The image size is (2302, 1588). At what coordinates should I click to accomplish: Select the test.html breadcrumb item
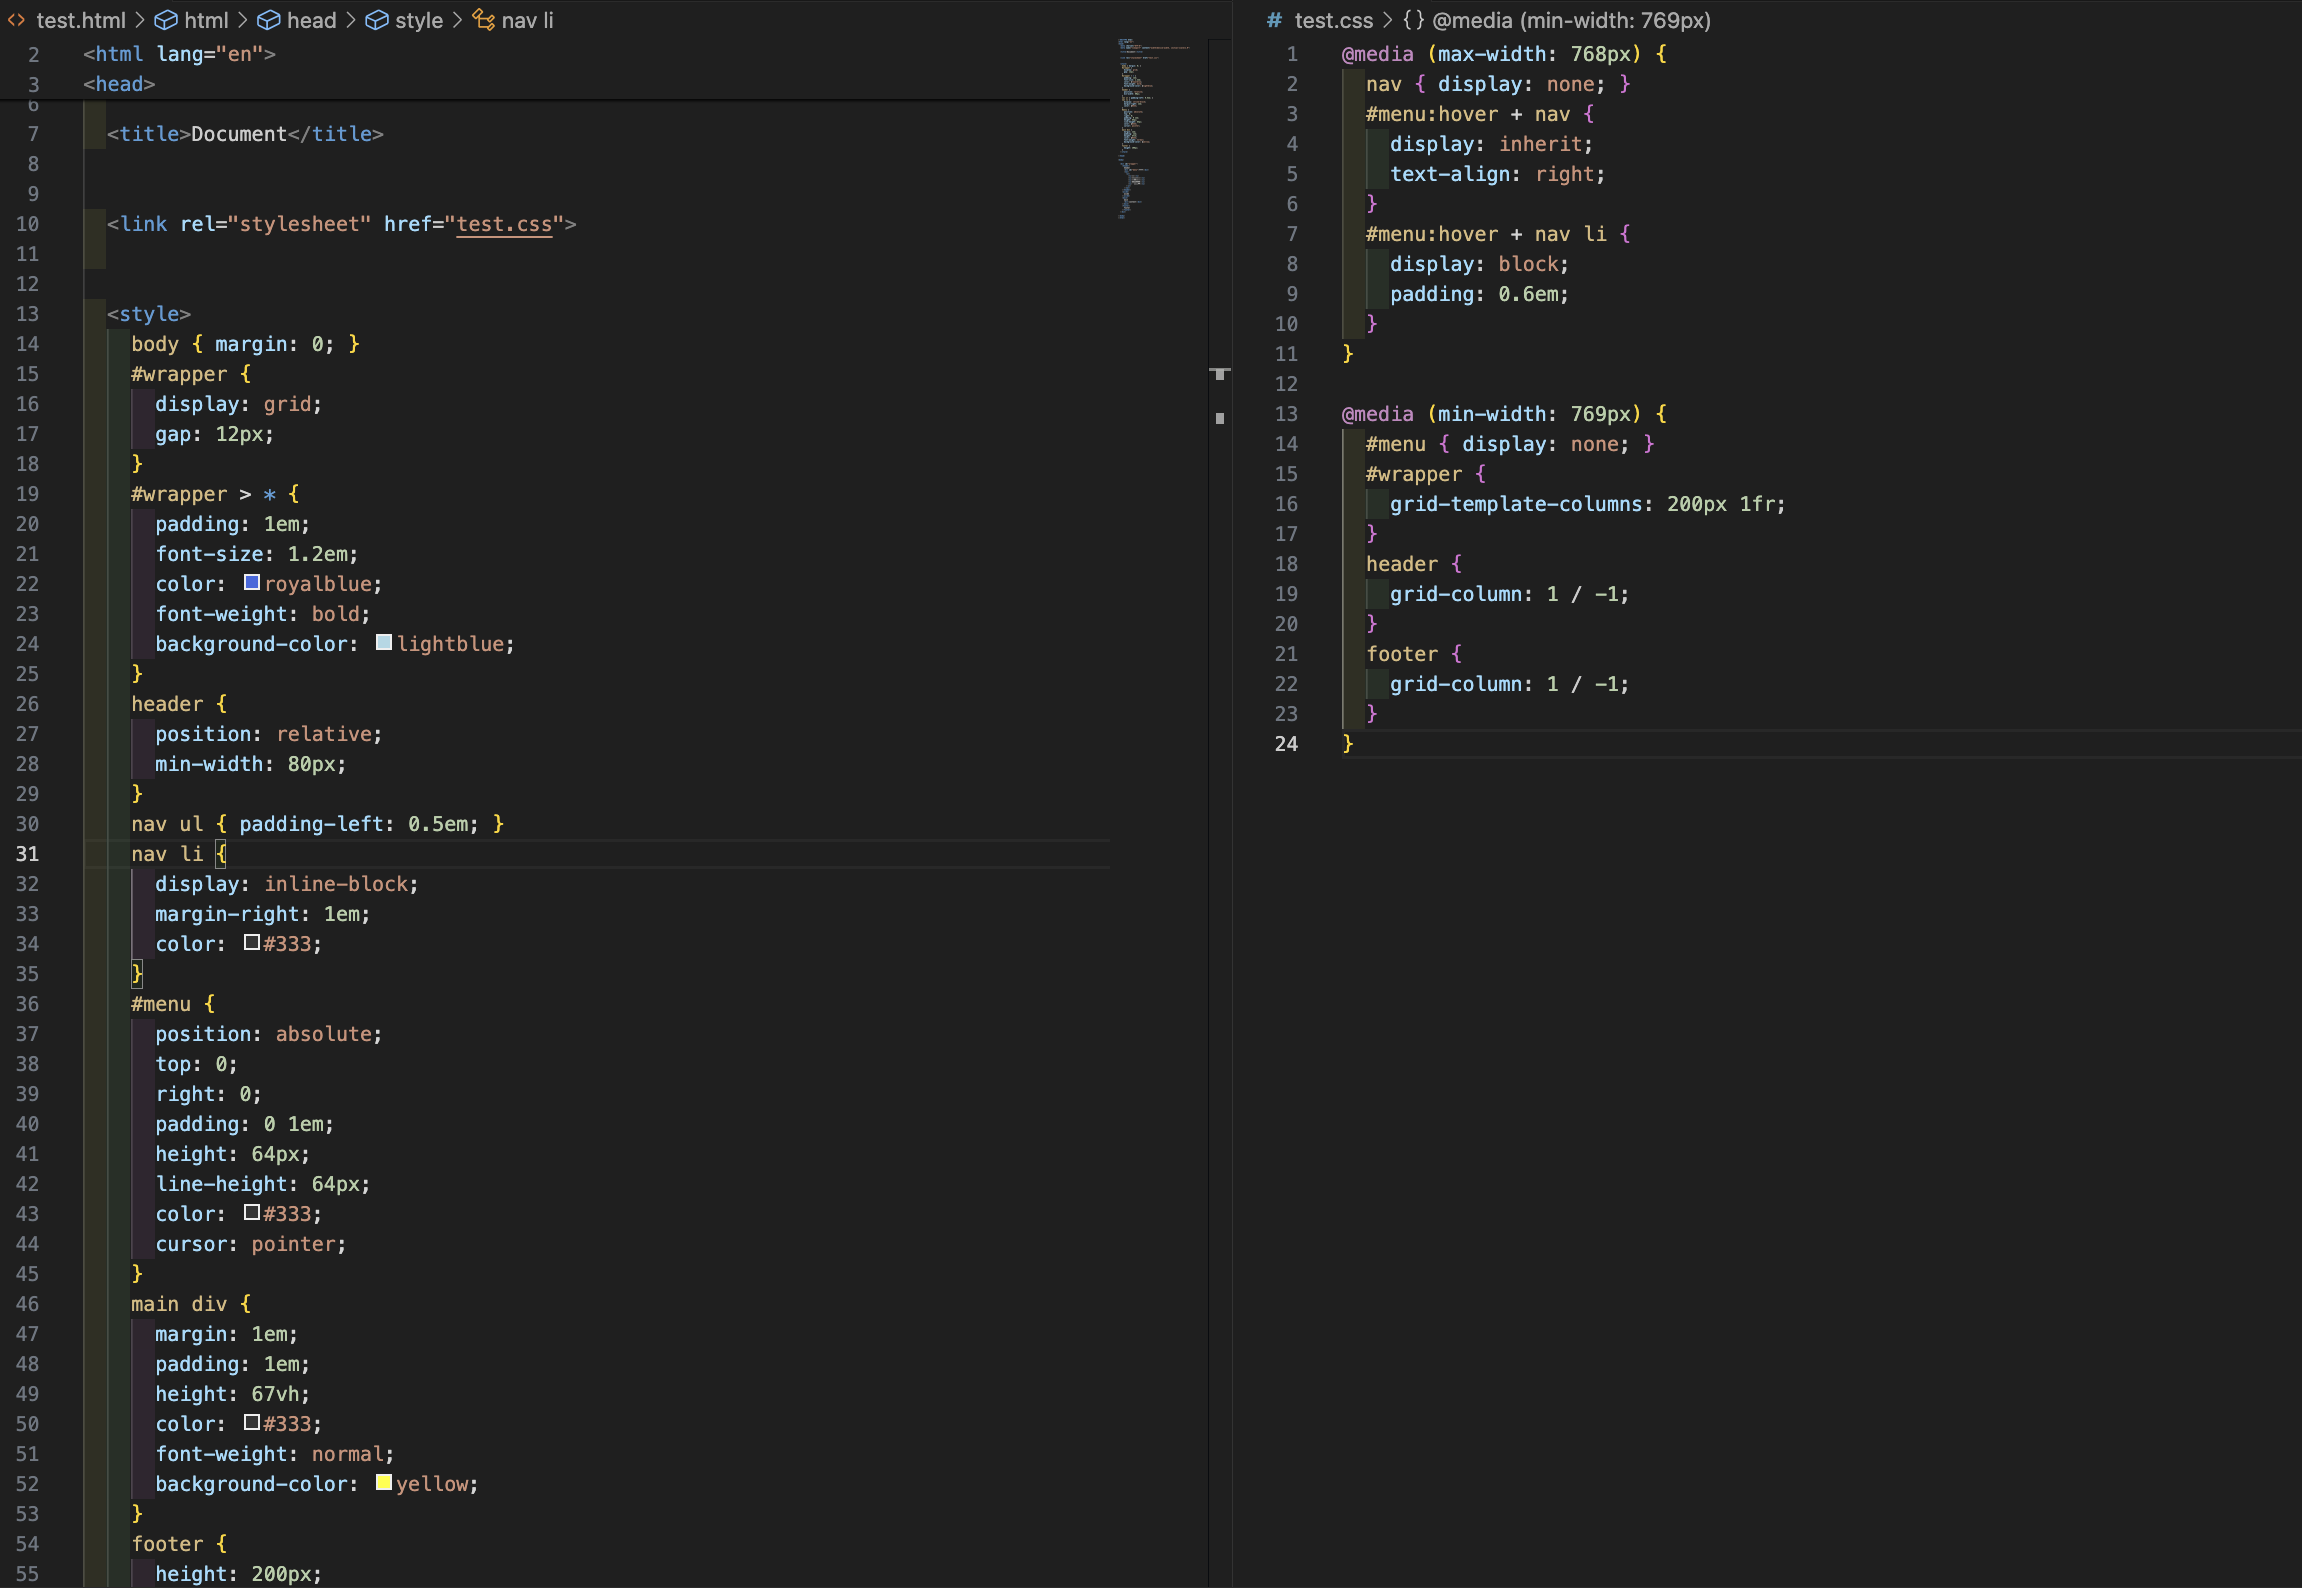tap(81, 20)
